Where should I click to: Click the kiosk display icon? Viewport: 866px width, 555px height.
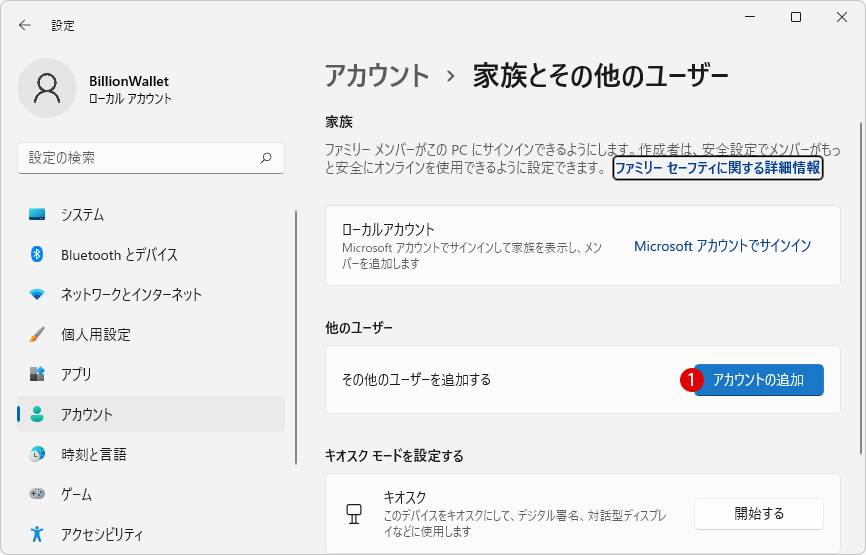coord(354,514)
